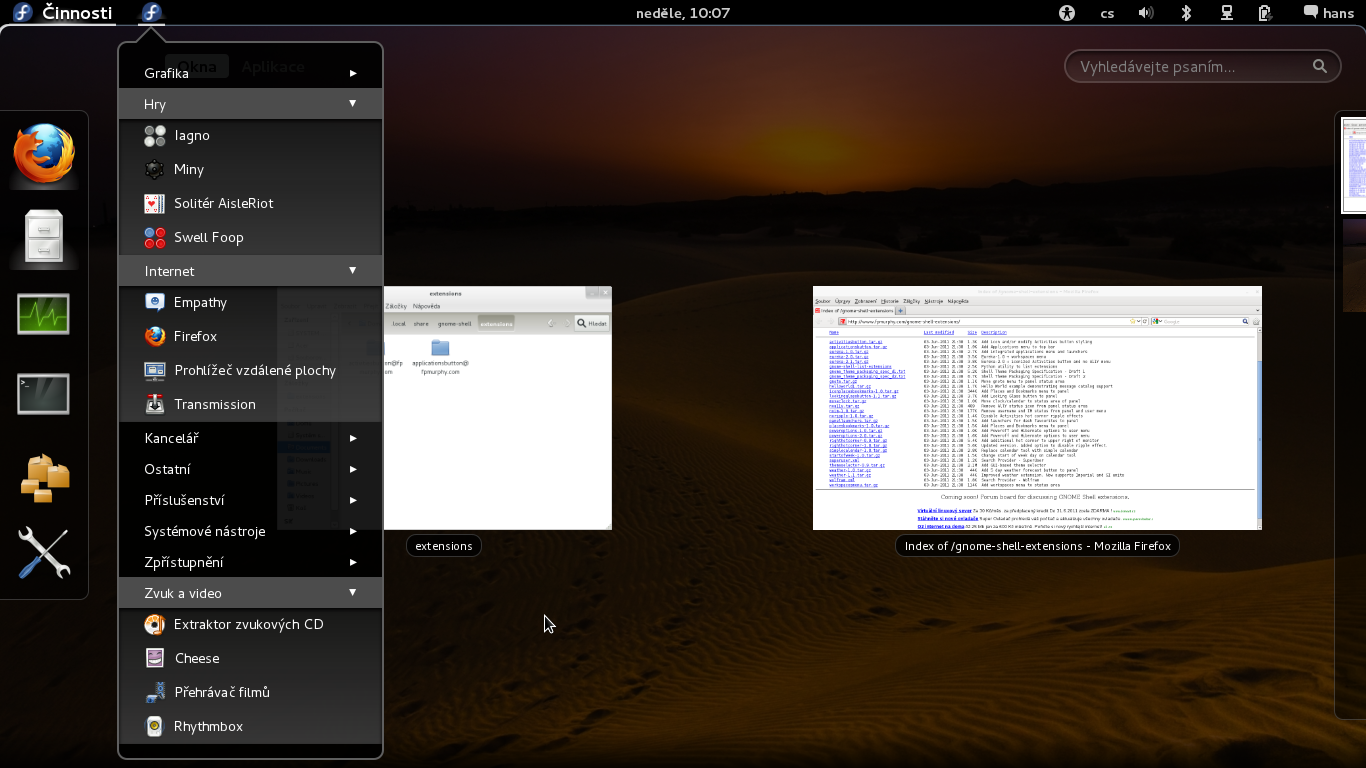Open the cs keyboard layout menu

[x=1107, y=13]
